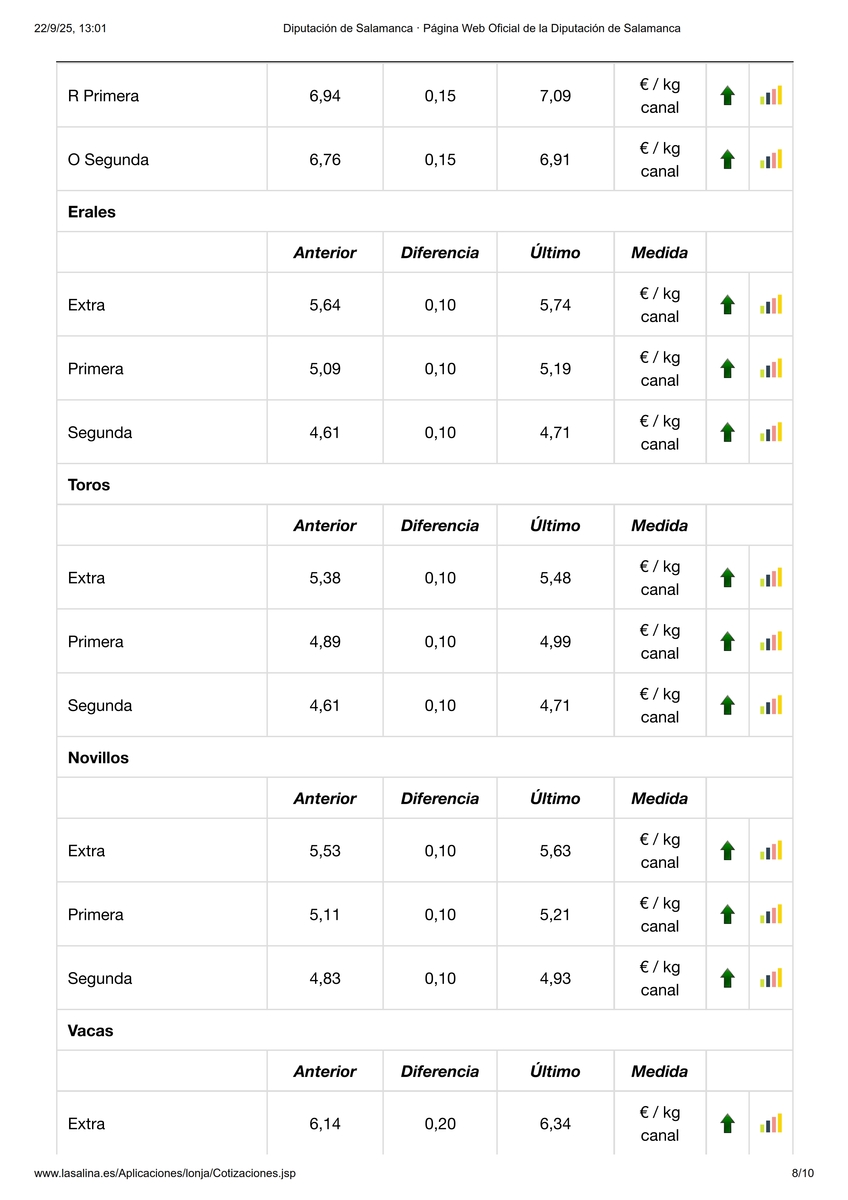Click the Diputación de Salamanca page title

481,28
